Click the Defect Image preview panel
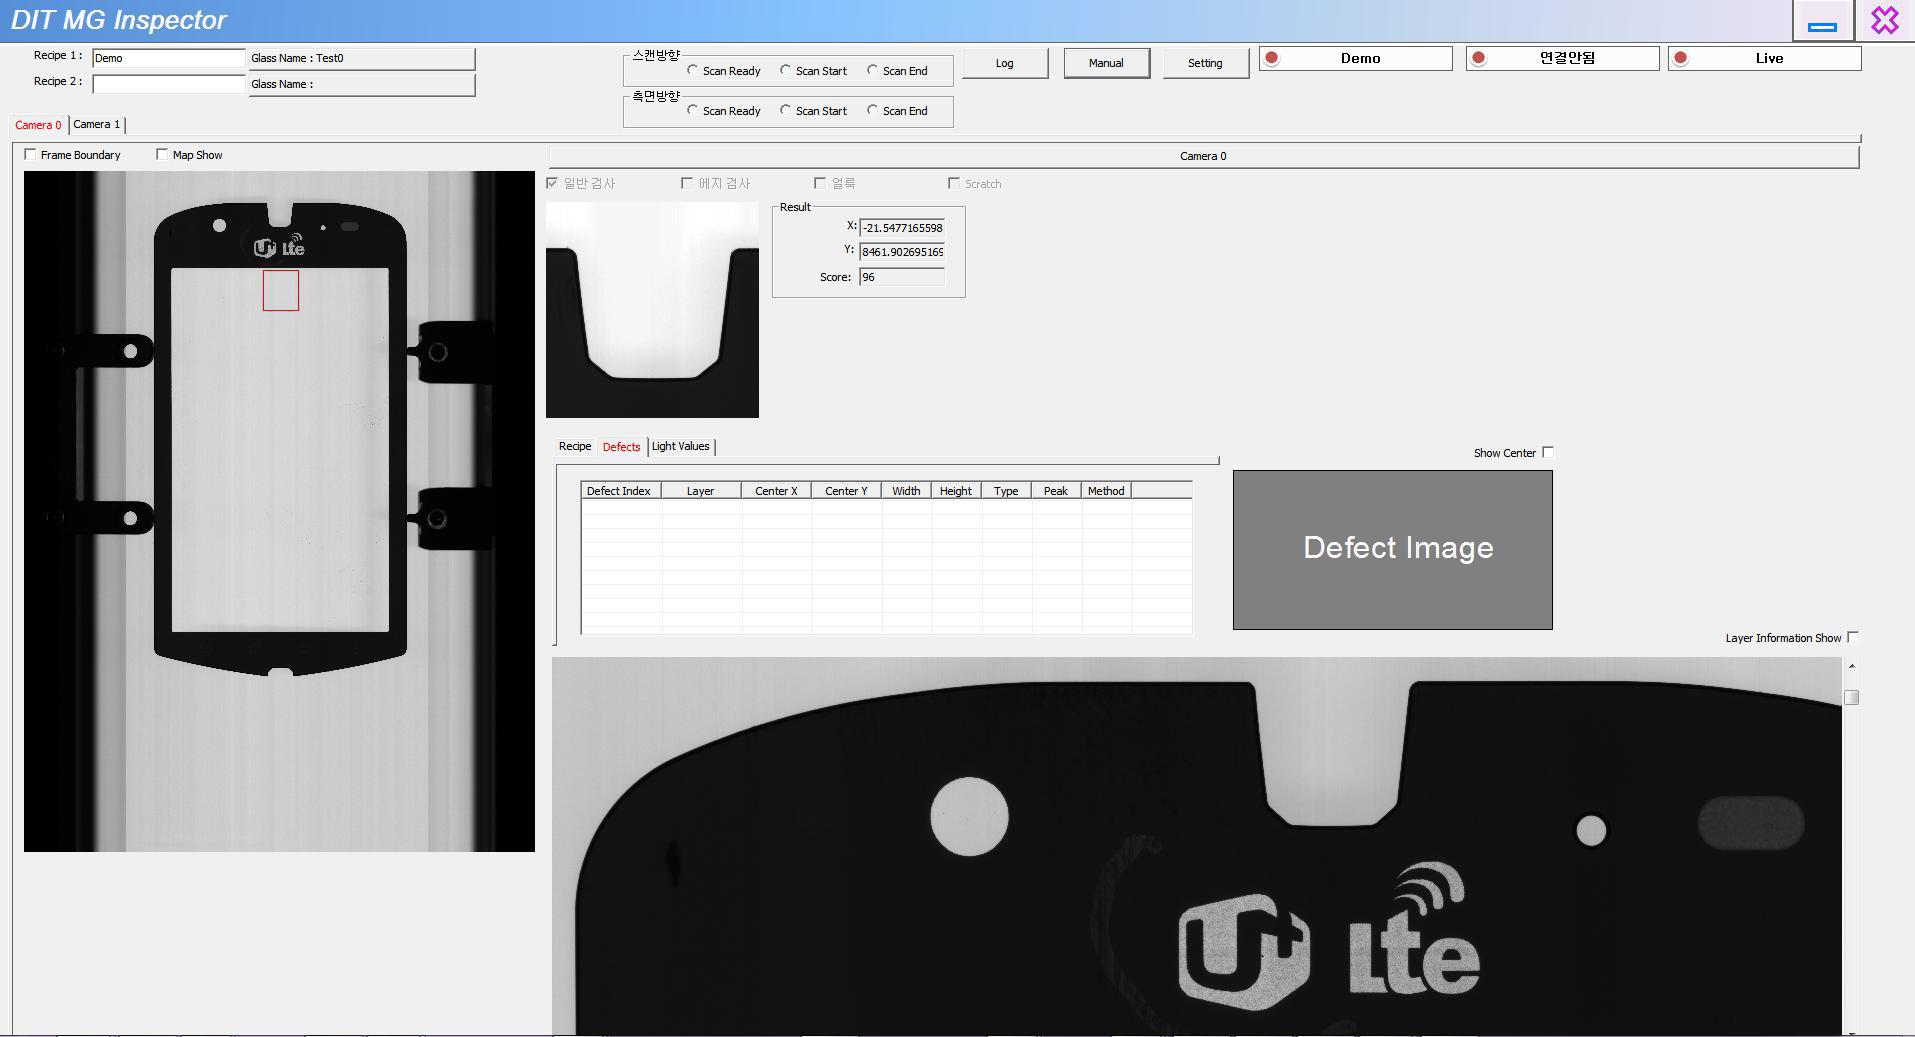1915x1037 pixels. click(x=1393, y=550)
